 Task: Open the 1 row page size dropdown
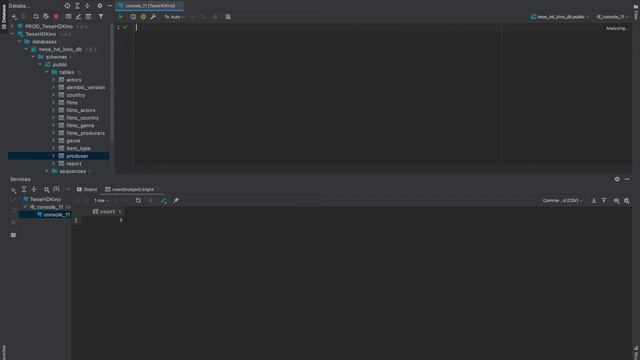tap(101, 201)
